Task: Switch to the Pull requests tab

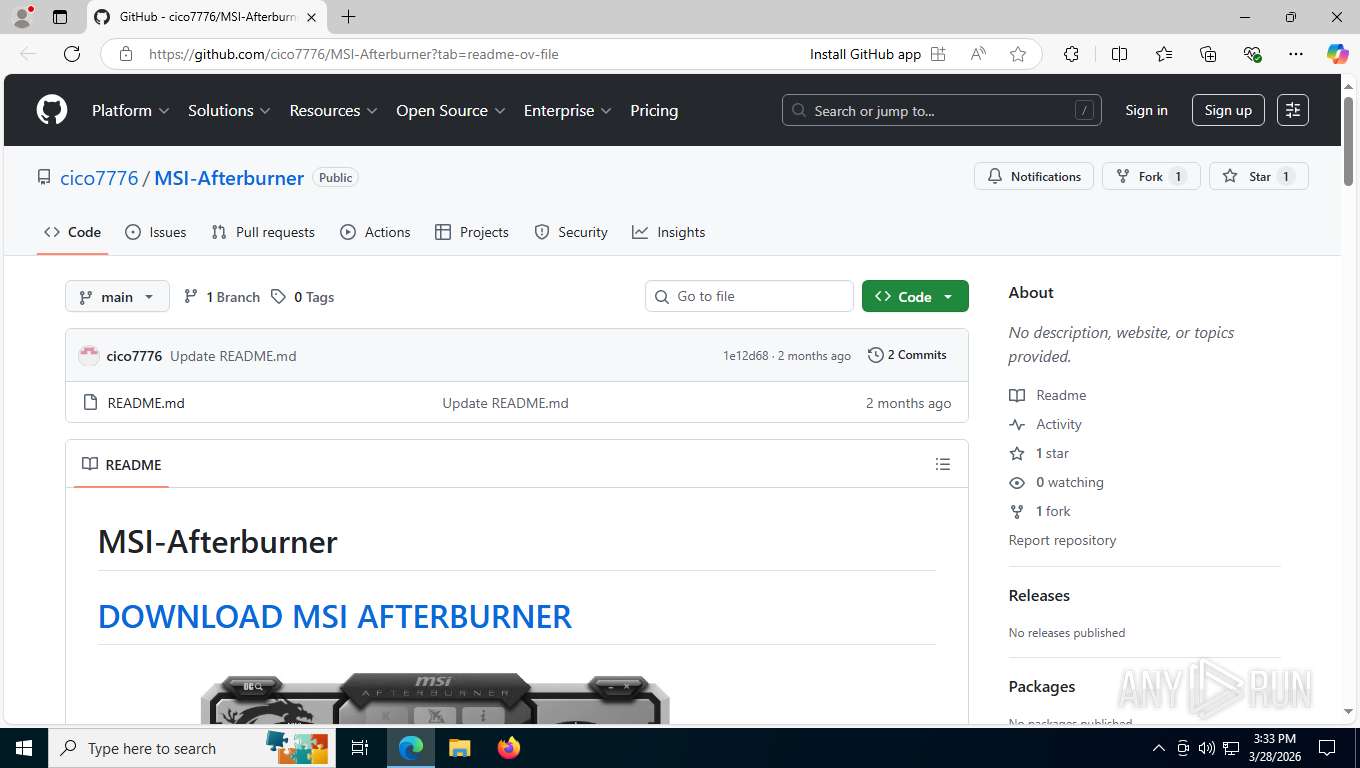Action: tap(263, 232)
